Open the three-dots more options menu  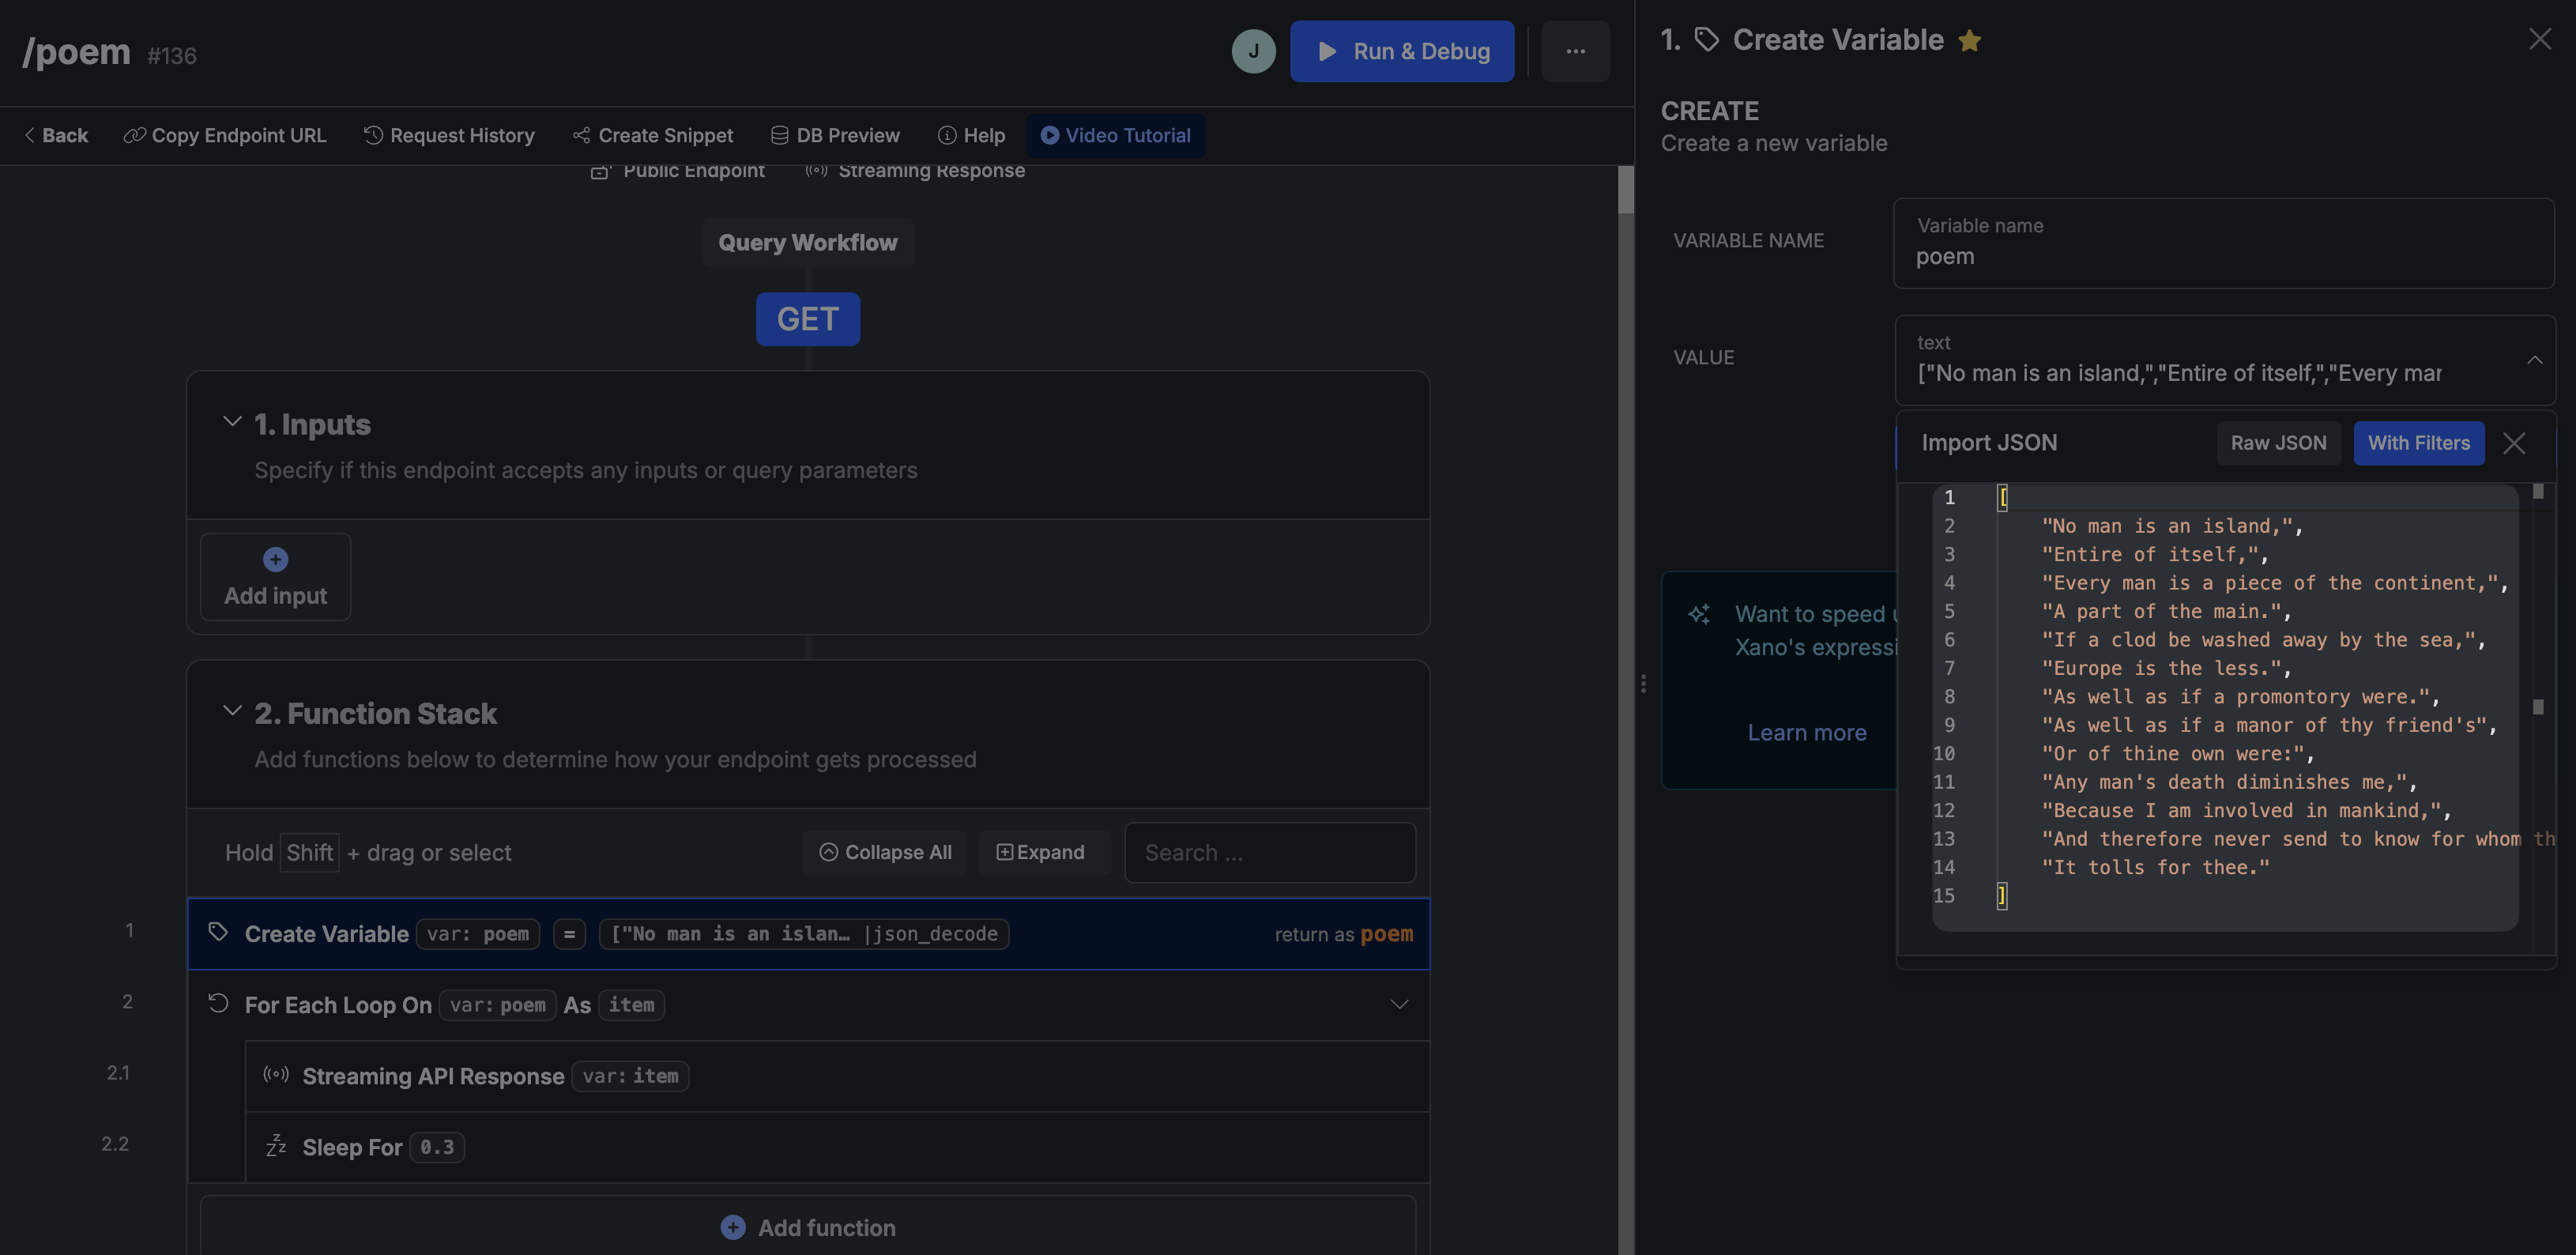click(1575, 51)
